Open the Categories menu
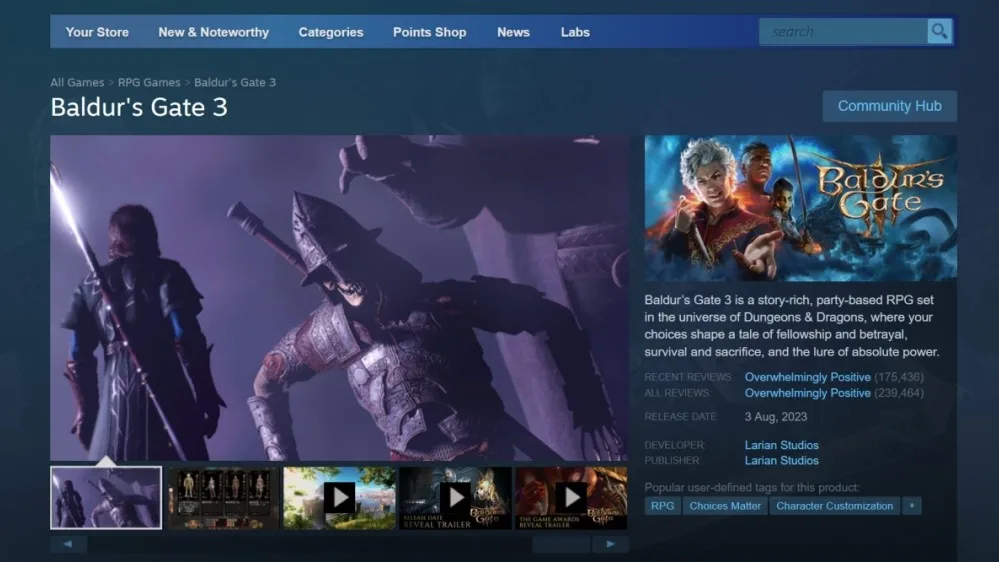Viewport: 999px width, 562px height. tap(331, 32)
